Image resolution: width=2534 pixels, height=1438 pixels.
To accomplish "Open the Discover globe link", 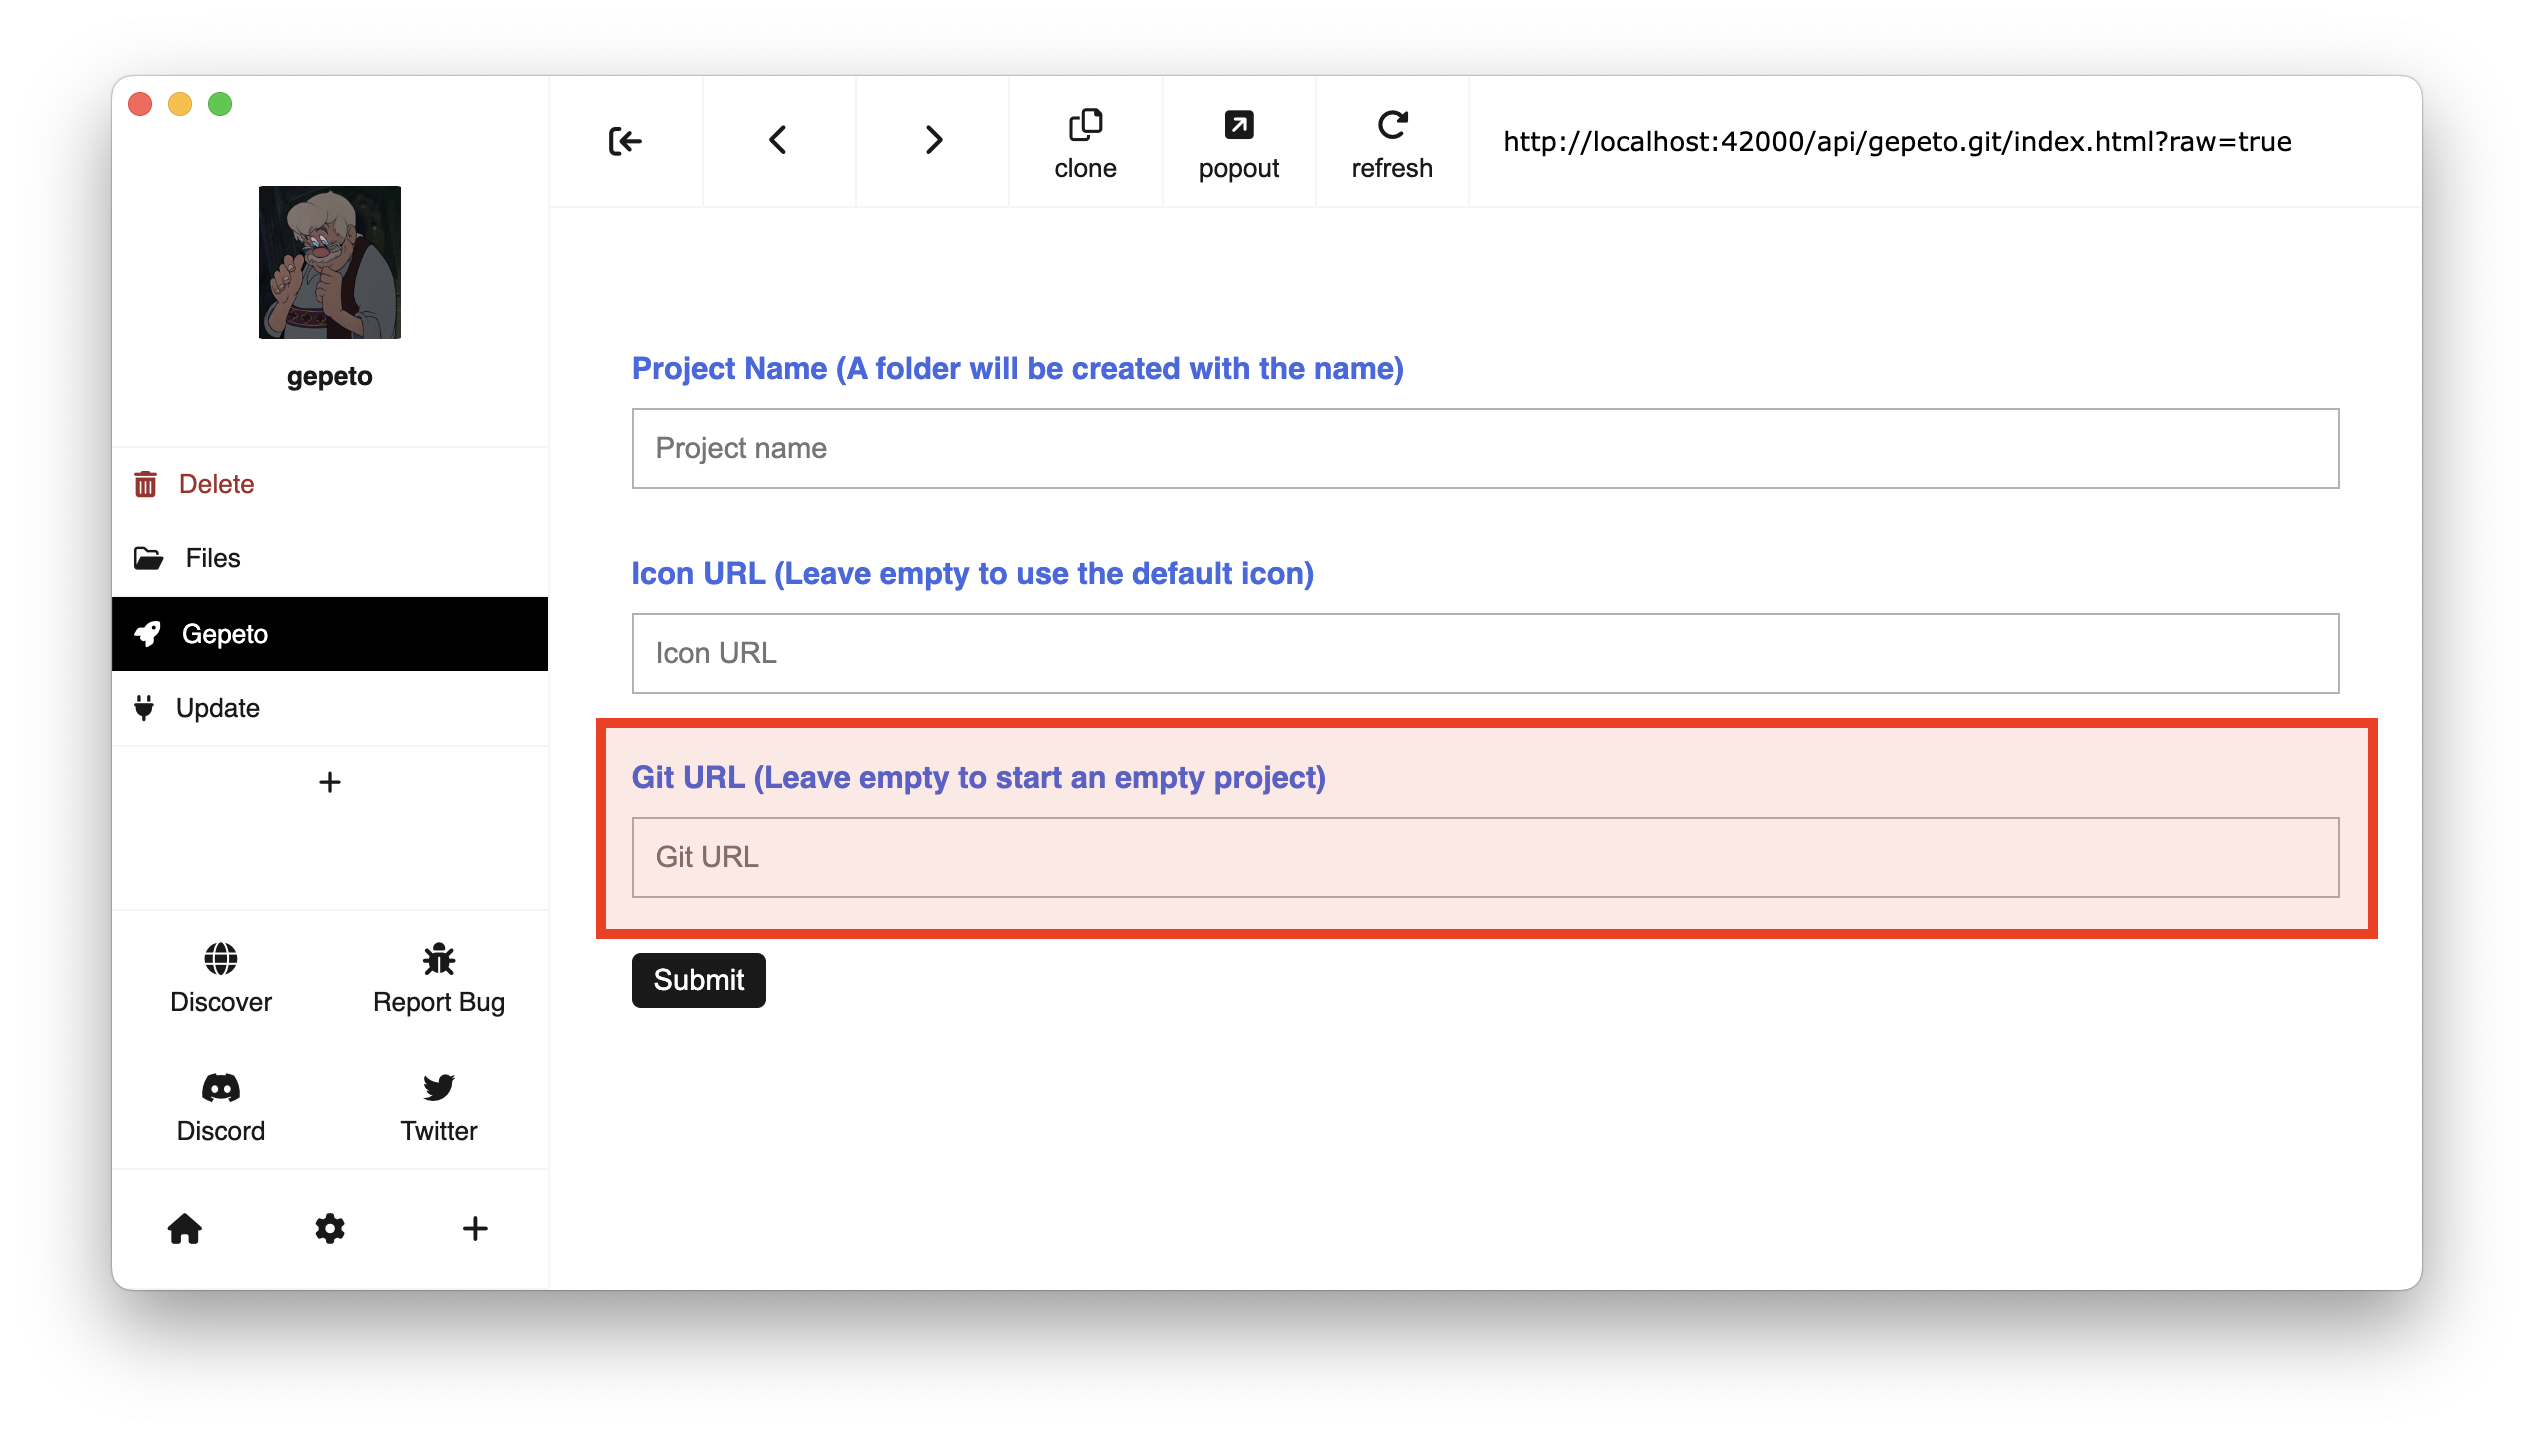I will (x=221, y=978).
